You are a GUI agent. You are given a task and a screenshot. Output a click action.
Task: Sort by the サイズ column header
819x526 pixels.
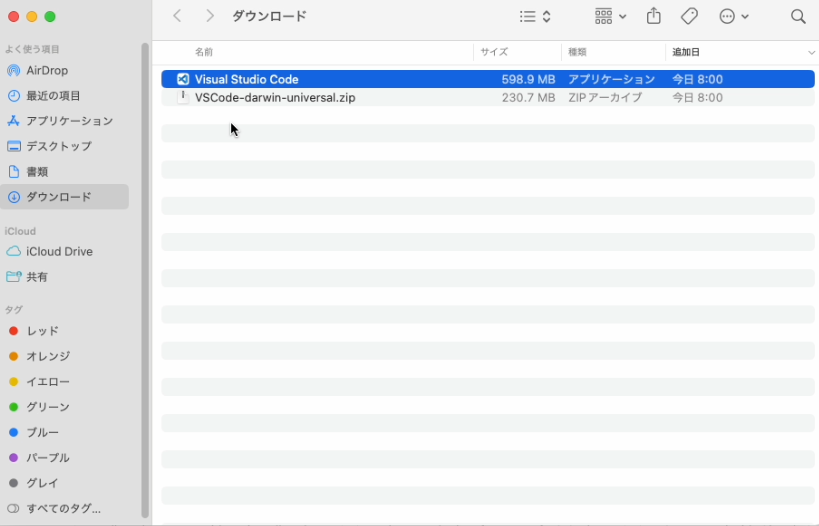tap(494, 52)
